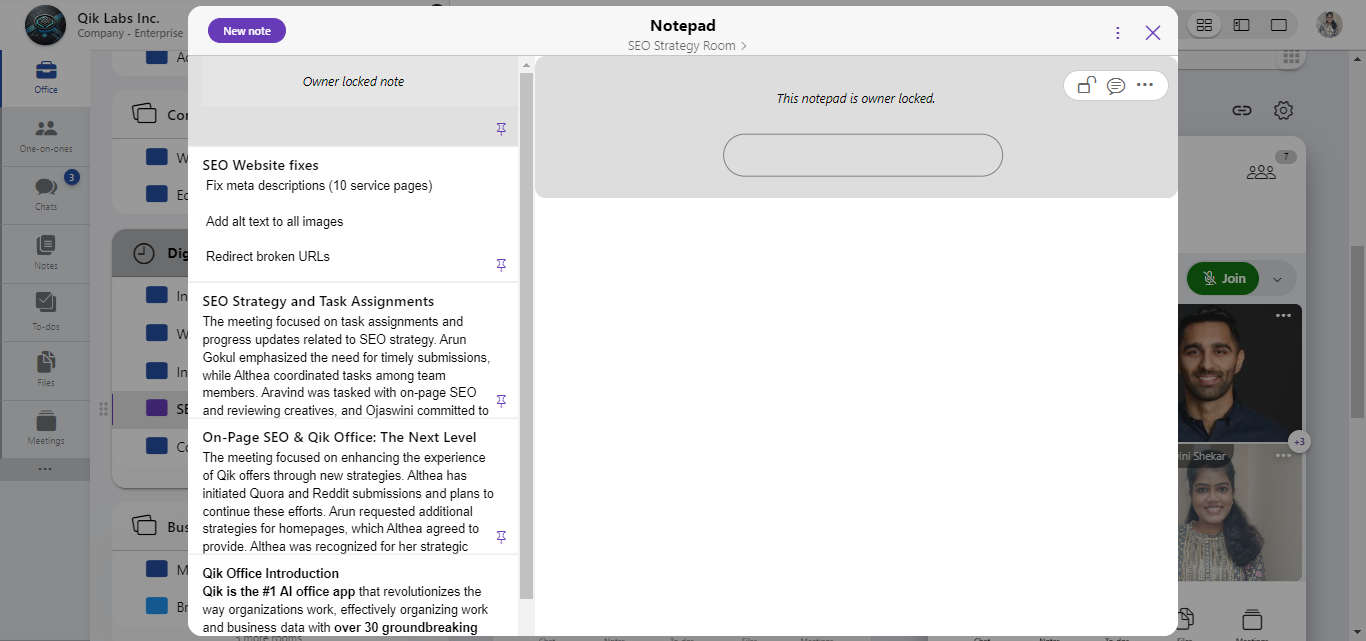Image resolution: width=1366 pixels, height=641 pixels.
Task: Open the vertical dots menu in Notepad header
Action: tap(1118, 33)
